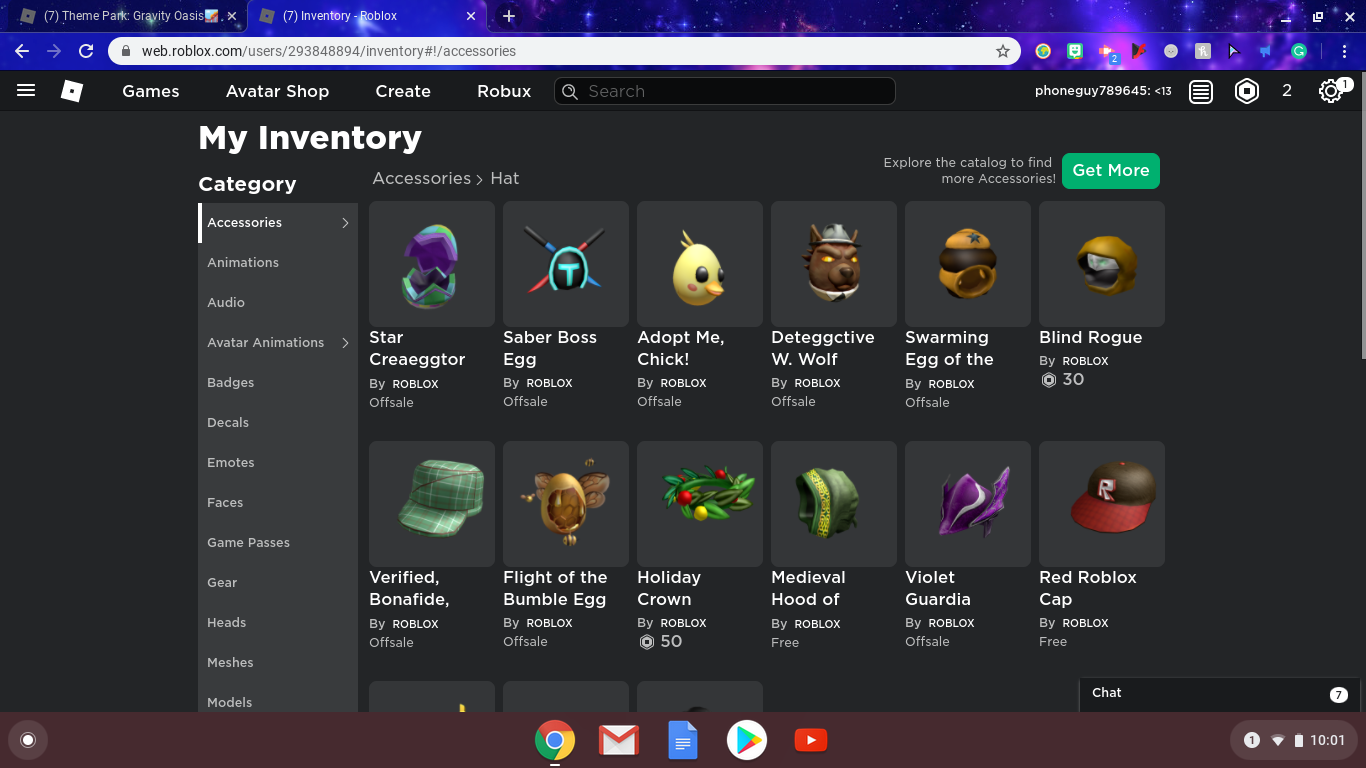Open the Saber Boss Egg thumbnail
The height and width of the screenshot is (768, 1366).
[566, 264]
